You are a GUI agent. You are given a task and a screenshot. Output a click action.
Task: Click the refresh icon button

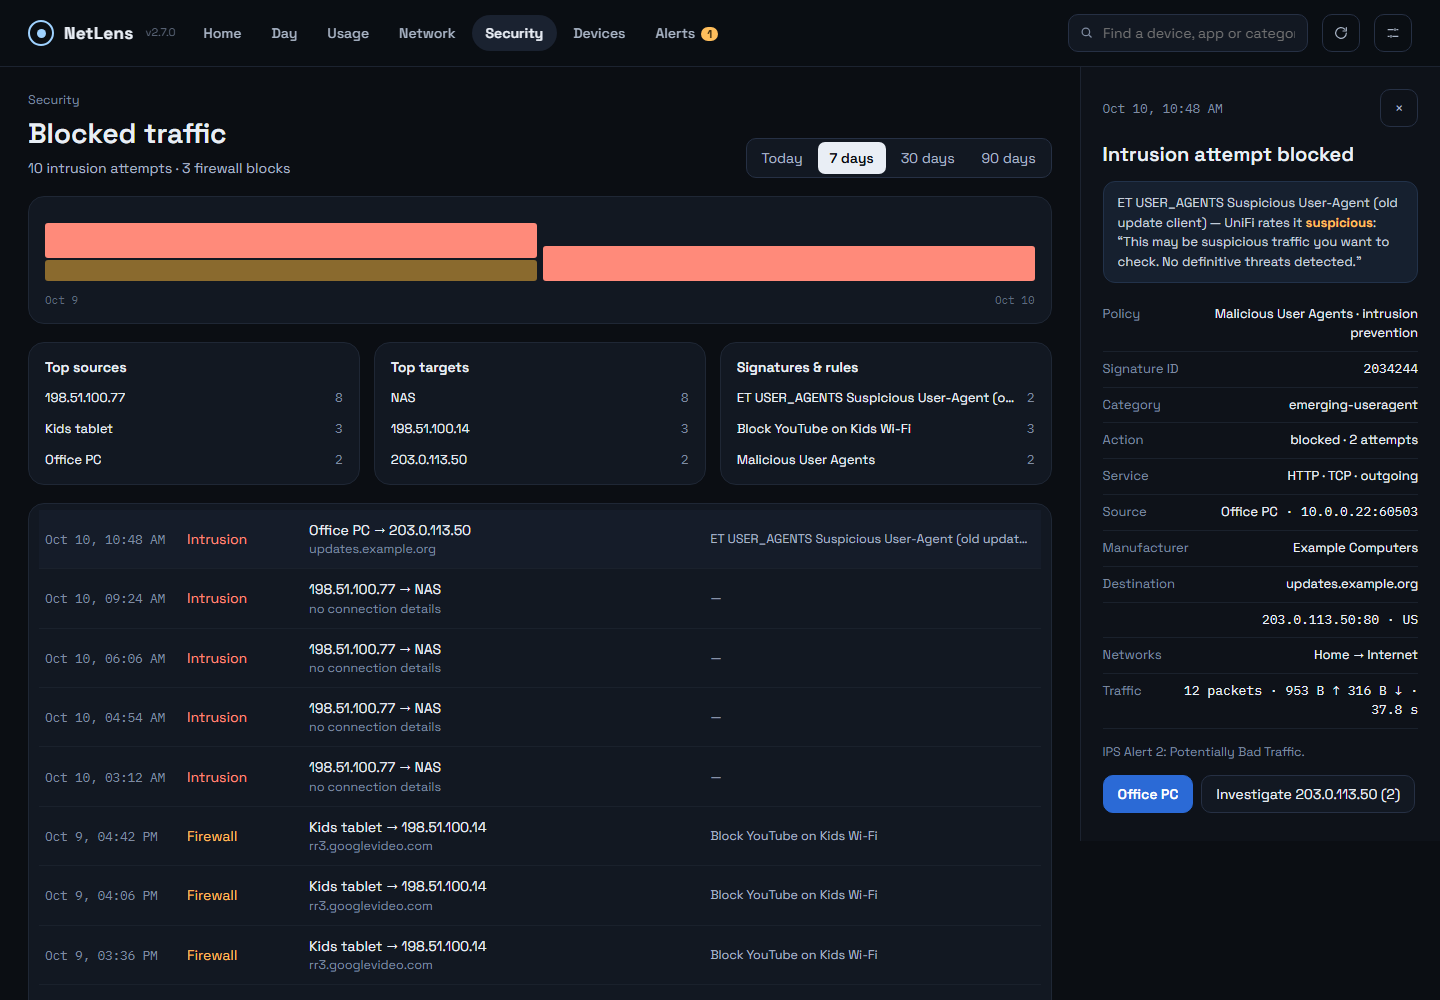1341,33
